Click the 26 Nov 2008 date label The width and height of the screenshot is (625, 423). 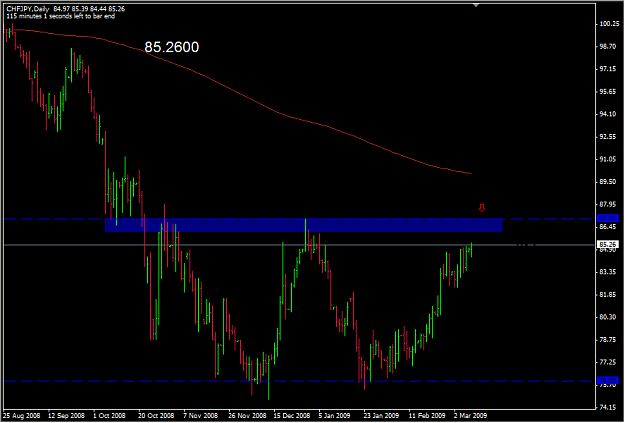248,416
